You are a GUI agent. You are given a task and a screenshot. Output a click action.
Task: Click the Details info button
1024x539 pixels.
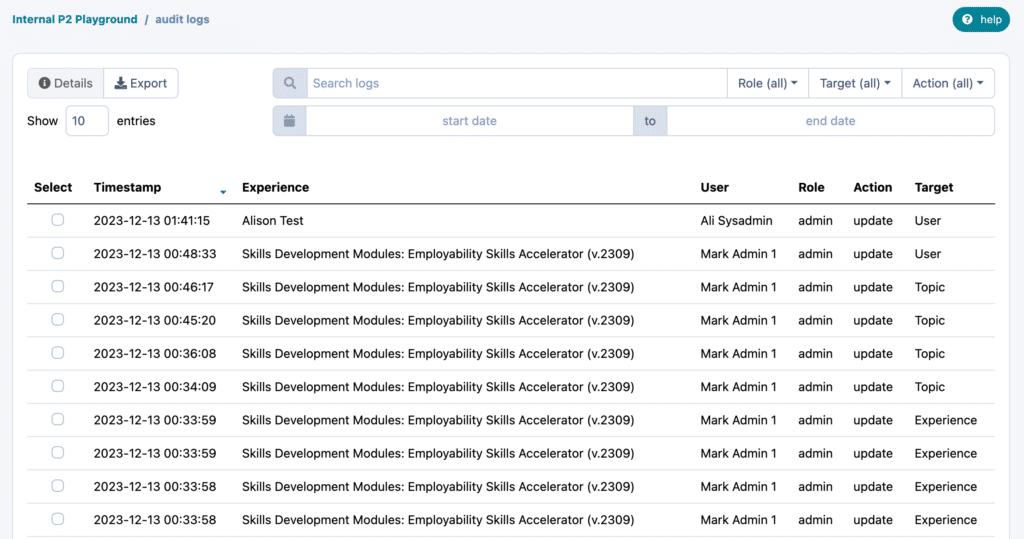click(x=66, y=83)
